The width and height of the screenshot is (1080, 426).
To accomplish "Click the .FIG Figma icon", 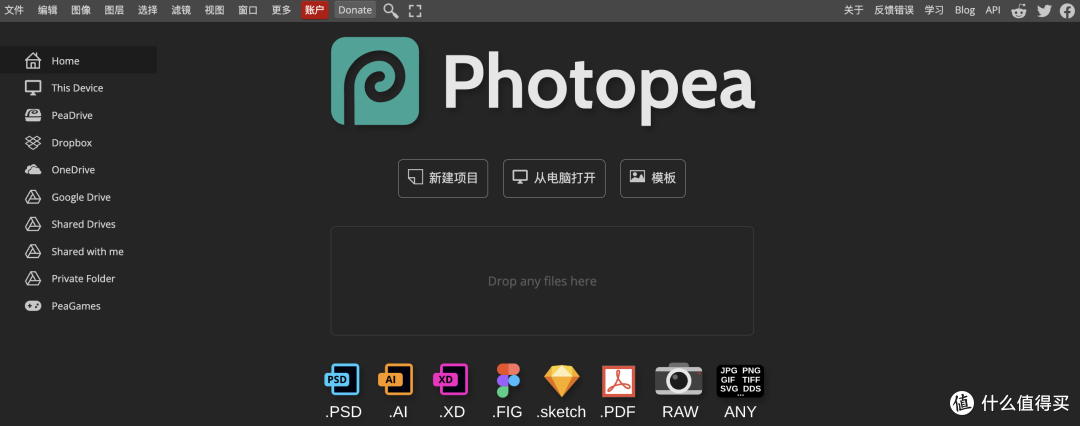I will point(508,380).
